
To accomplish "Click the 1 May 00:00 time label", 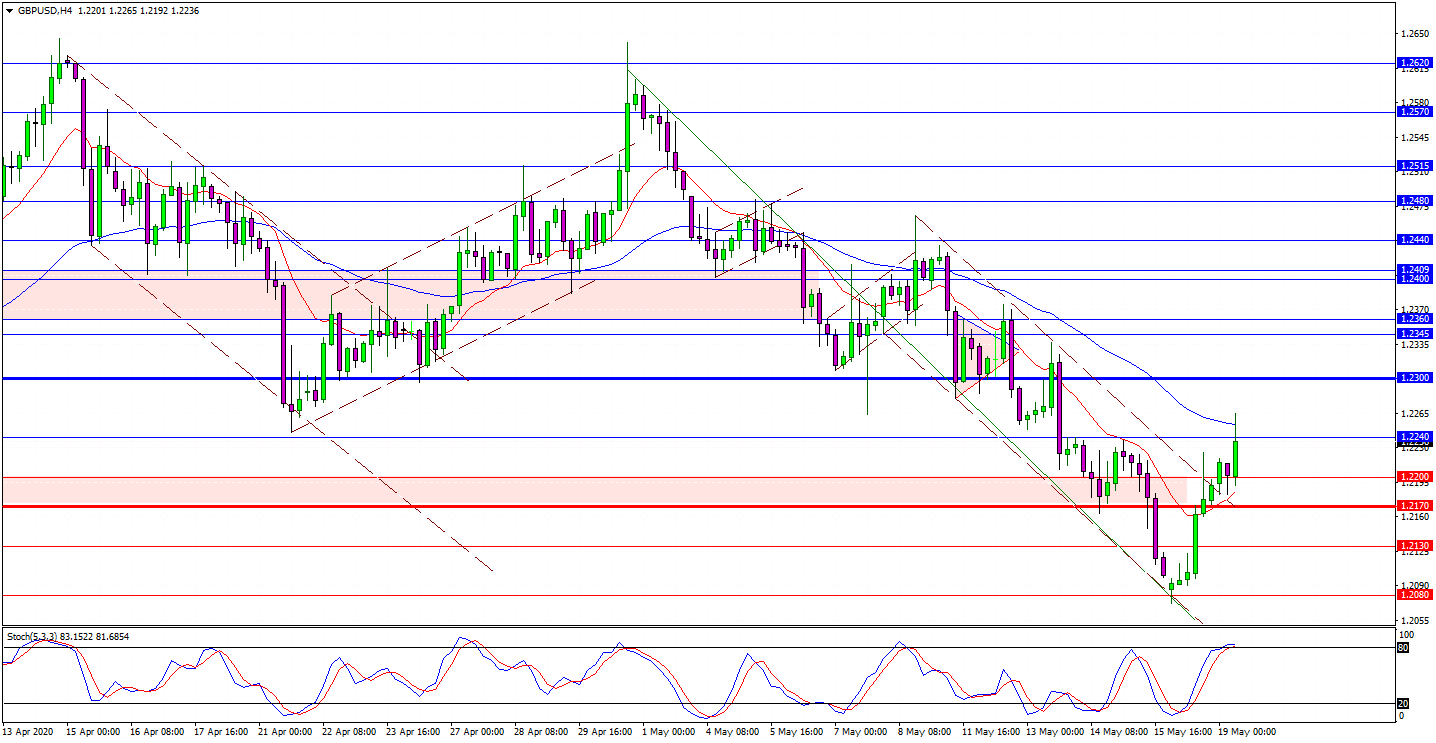I will pyautogui.click(x=669, y=732).
